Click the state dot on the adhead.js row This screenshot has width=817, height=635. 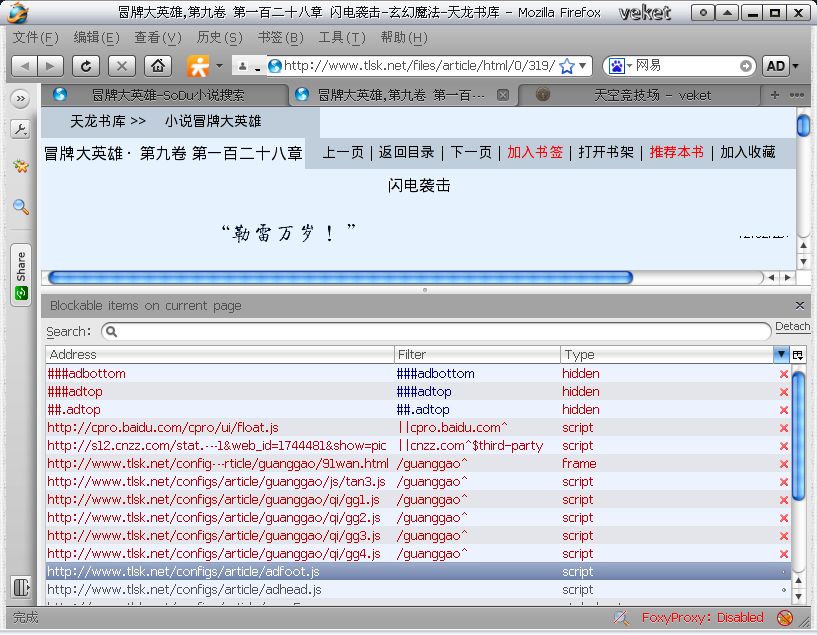pos(784,590)
